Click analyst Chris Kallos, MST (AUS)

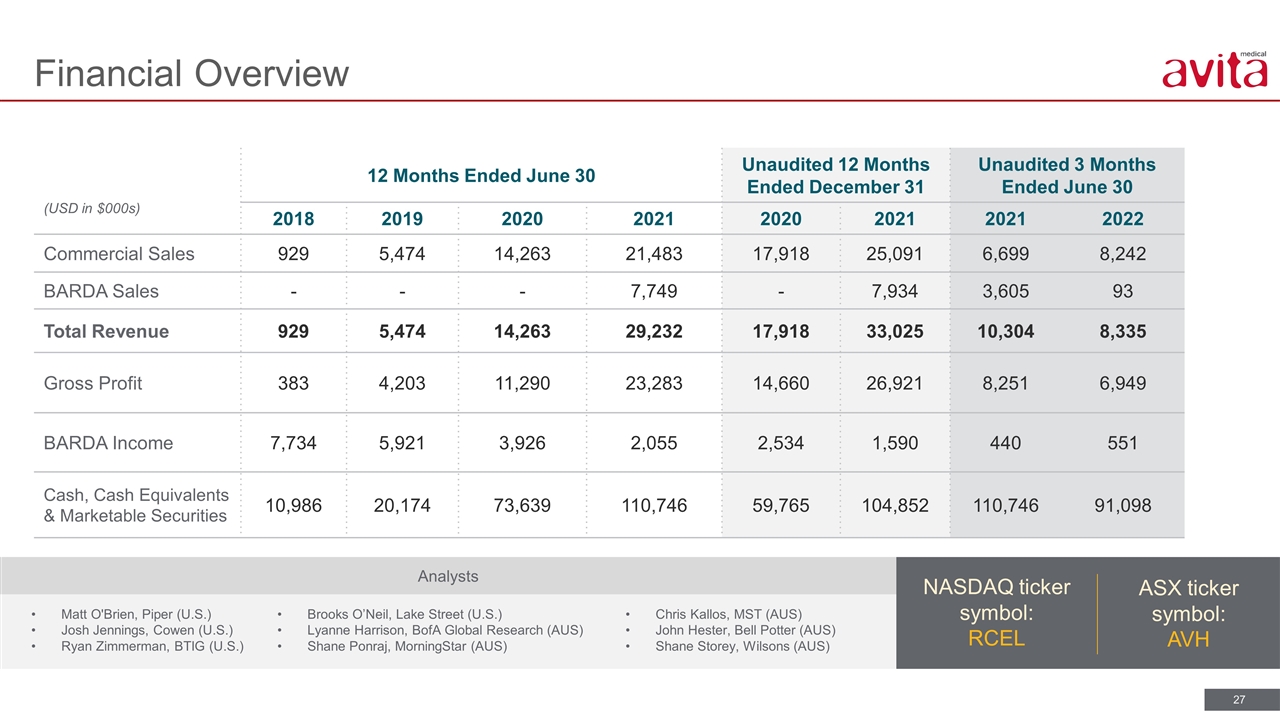(x=728, y=614)
